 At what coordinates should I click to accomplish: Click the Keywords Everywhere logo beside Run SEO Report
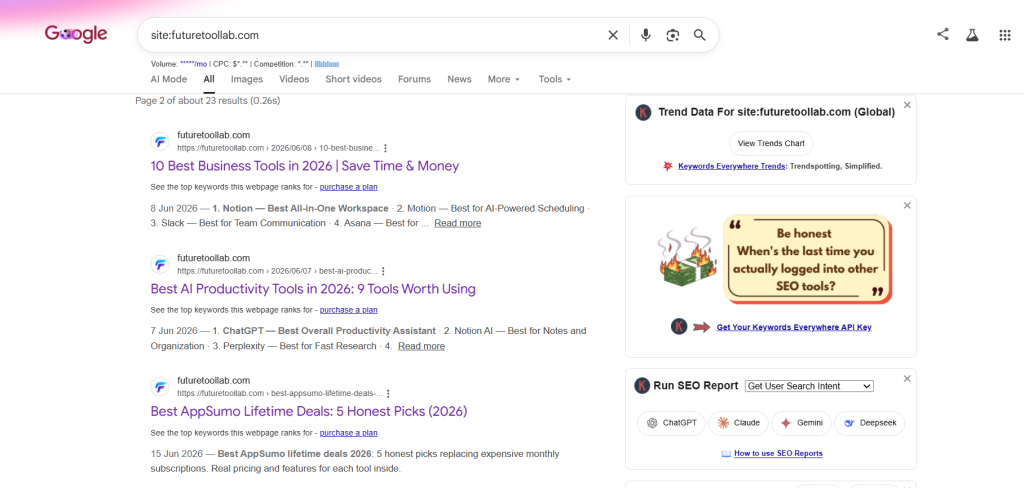(x=642, y=385)
